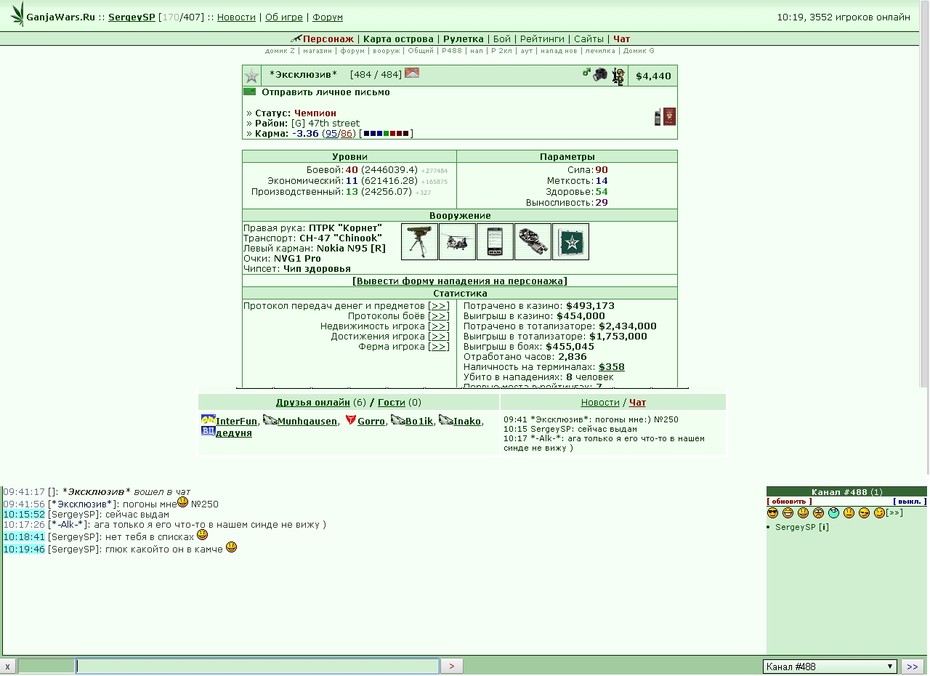Expand Ферма игрока link
This screenshot has width=930, height=676.
pos(438,346)
